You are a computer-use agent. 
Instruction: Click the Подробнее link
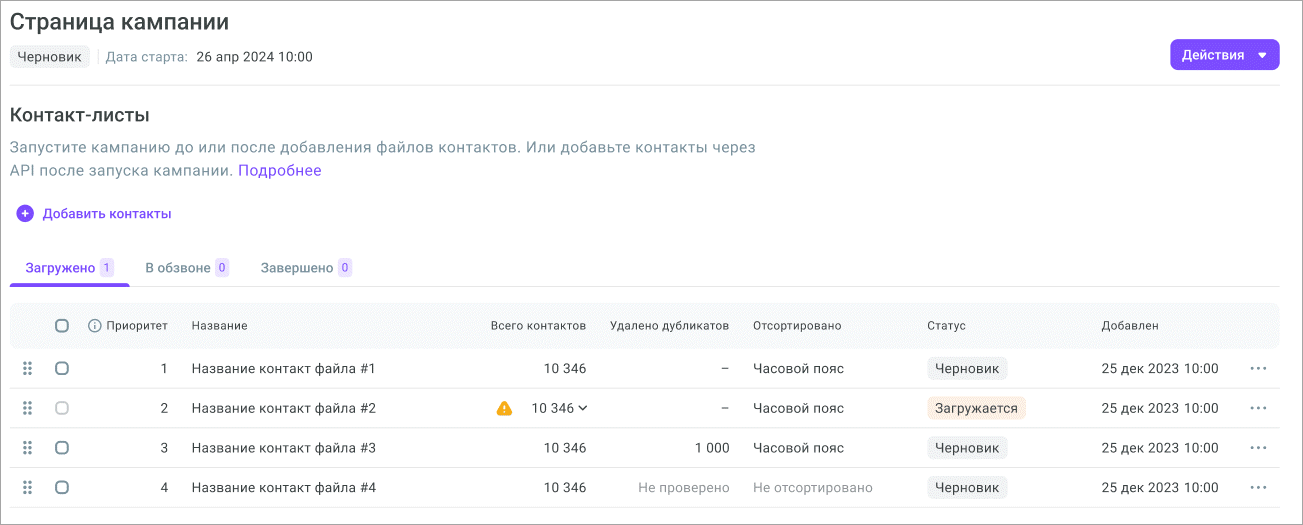coord(279,171)
